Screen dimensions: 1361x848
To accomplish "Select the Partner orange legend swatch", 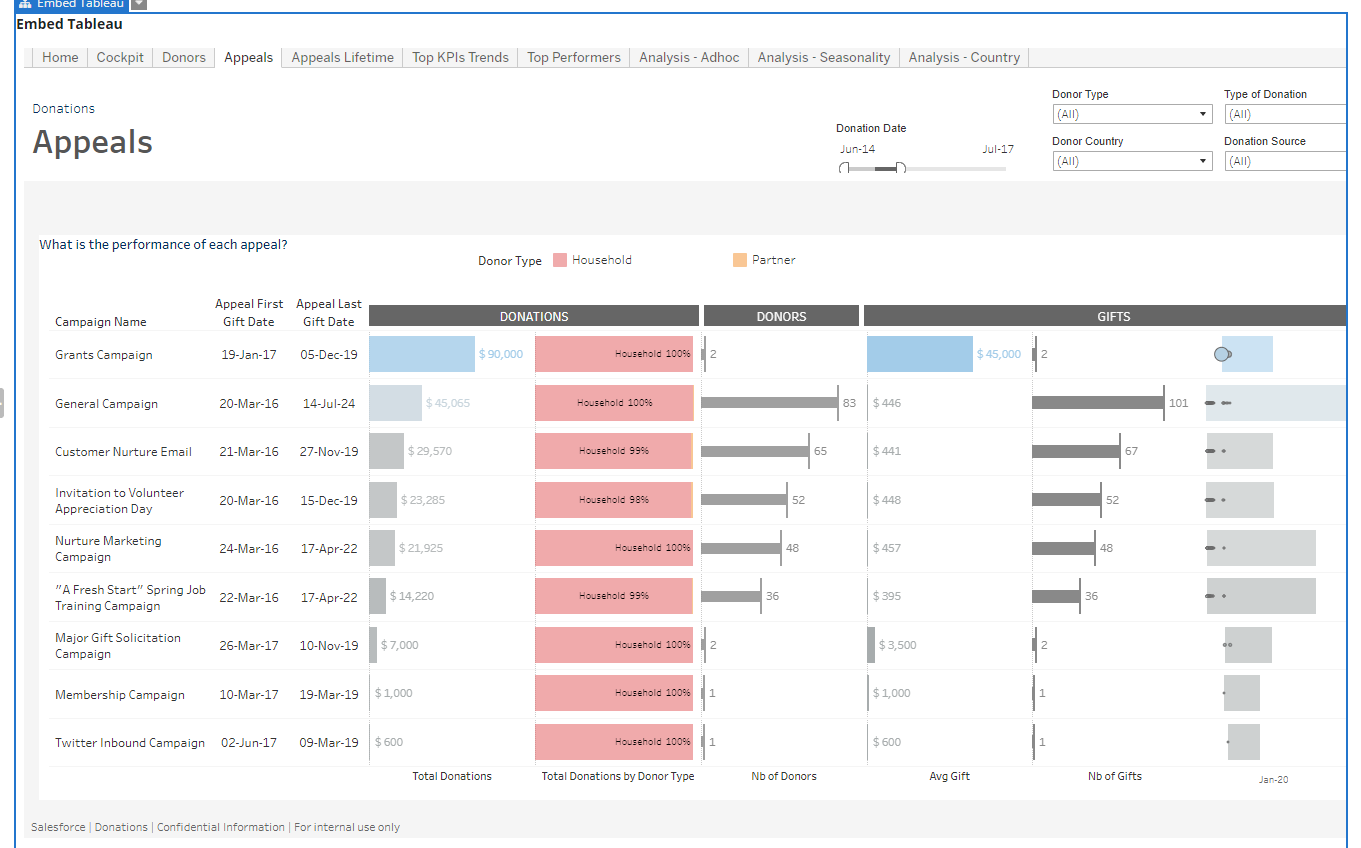I will pos(740,260).
